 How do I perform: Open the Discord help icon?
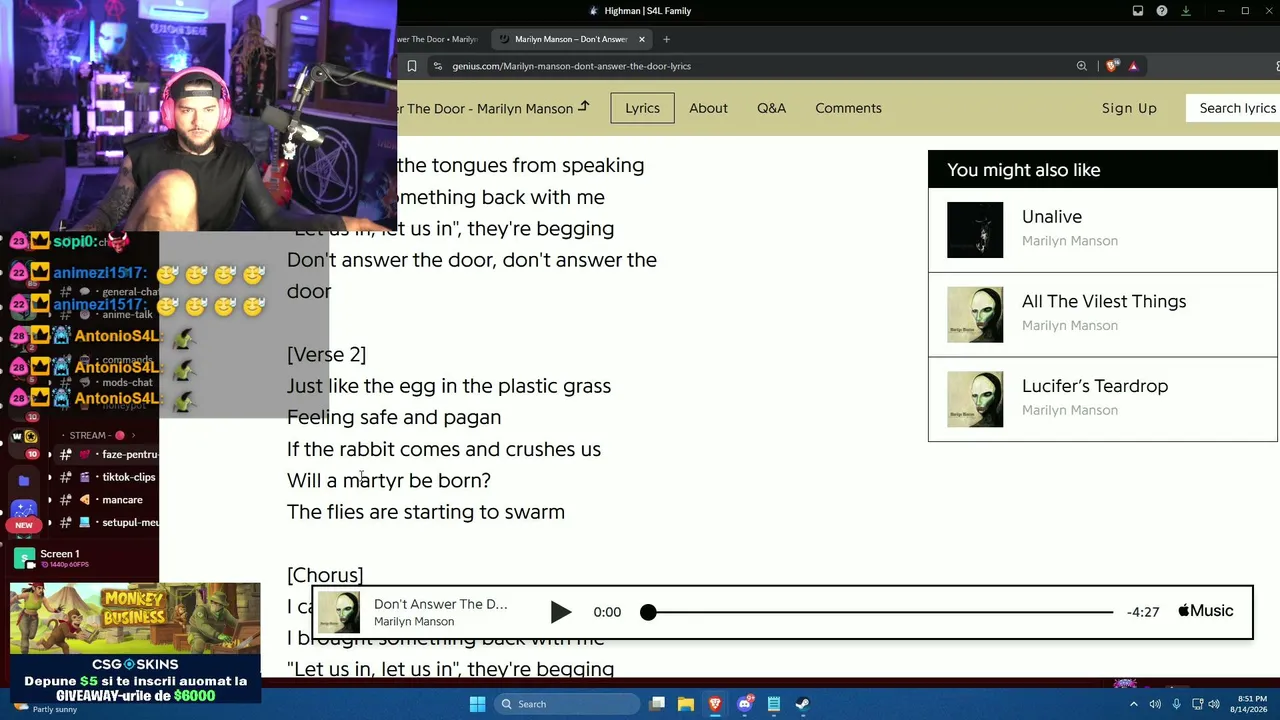(1162, 11)
